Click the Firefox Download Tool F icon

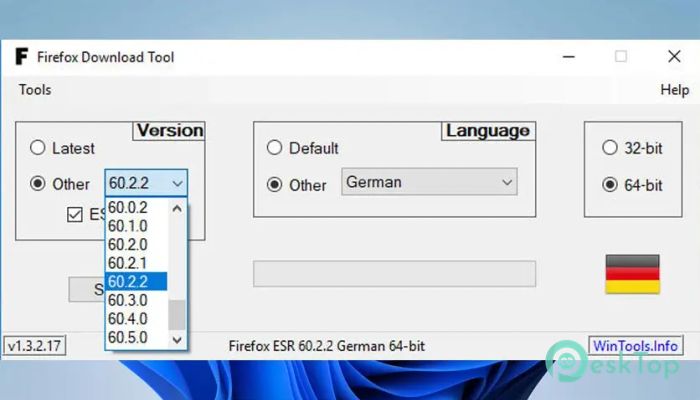point(21,57)
